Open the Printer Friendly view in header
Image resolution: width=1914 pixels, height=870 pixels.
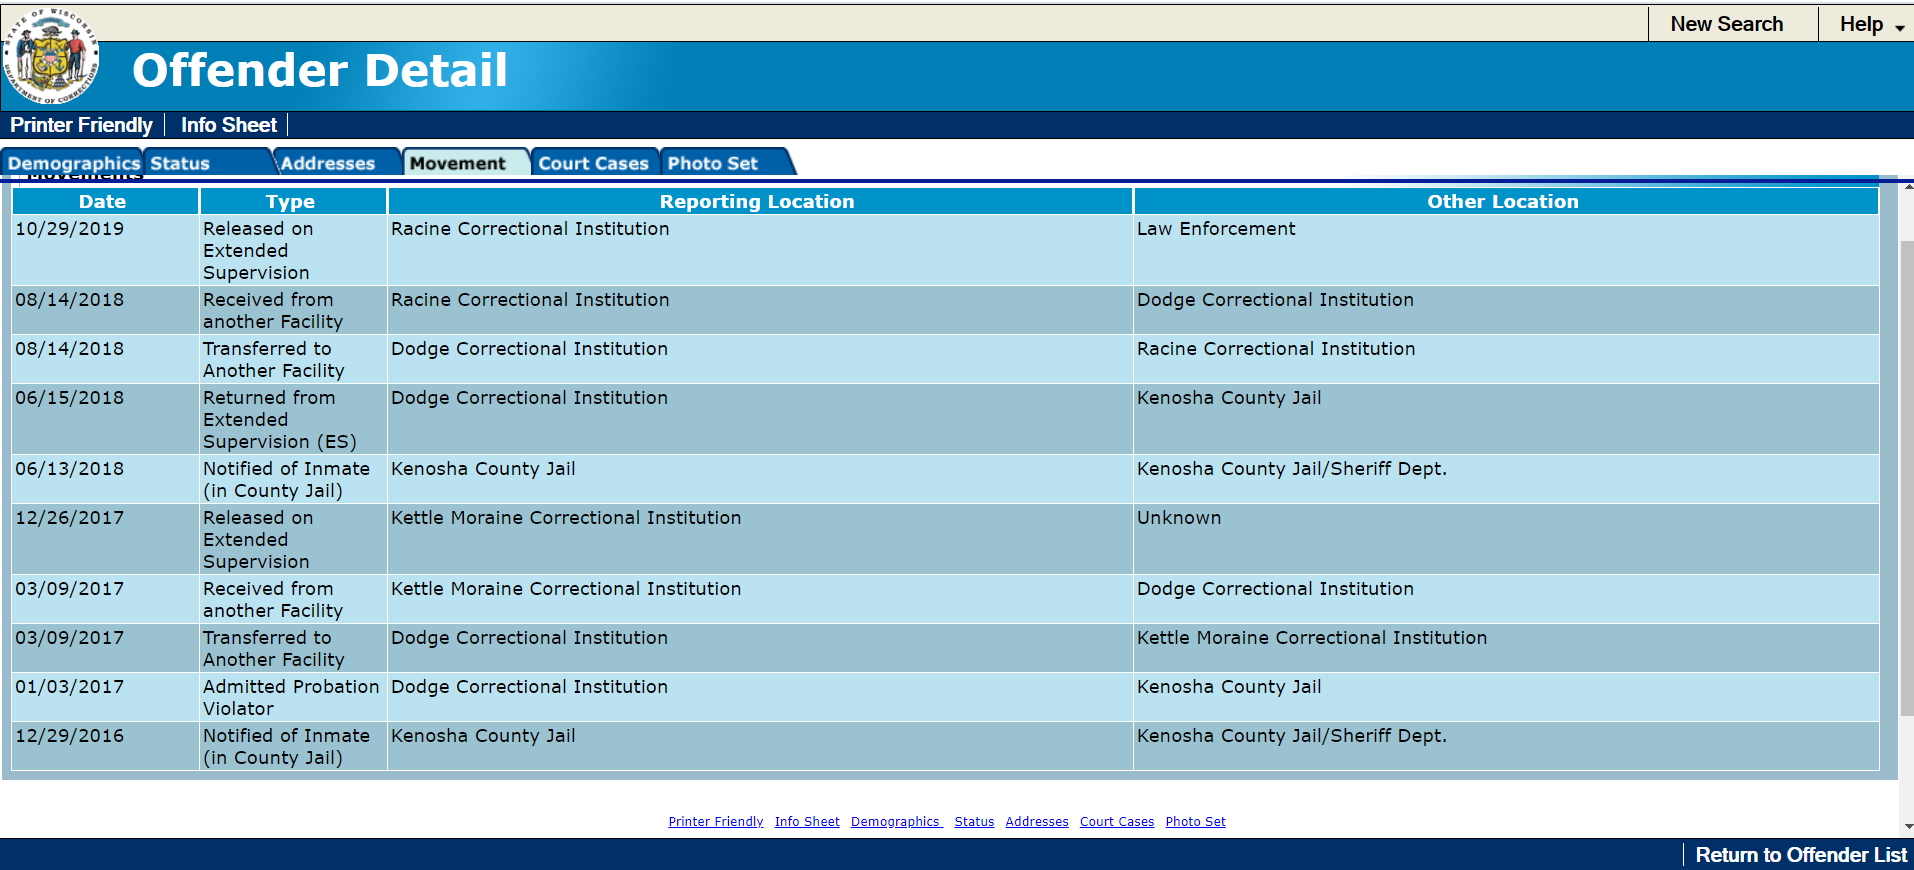click(x=81, y=125)
